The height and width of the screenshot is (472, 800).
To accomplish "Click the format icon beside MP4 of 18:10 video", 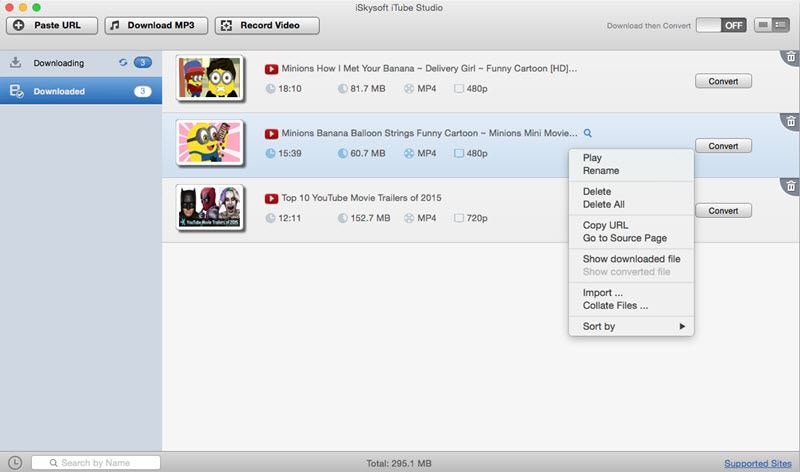I will coord(409,89).
